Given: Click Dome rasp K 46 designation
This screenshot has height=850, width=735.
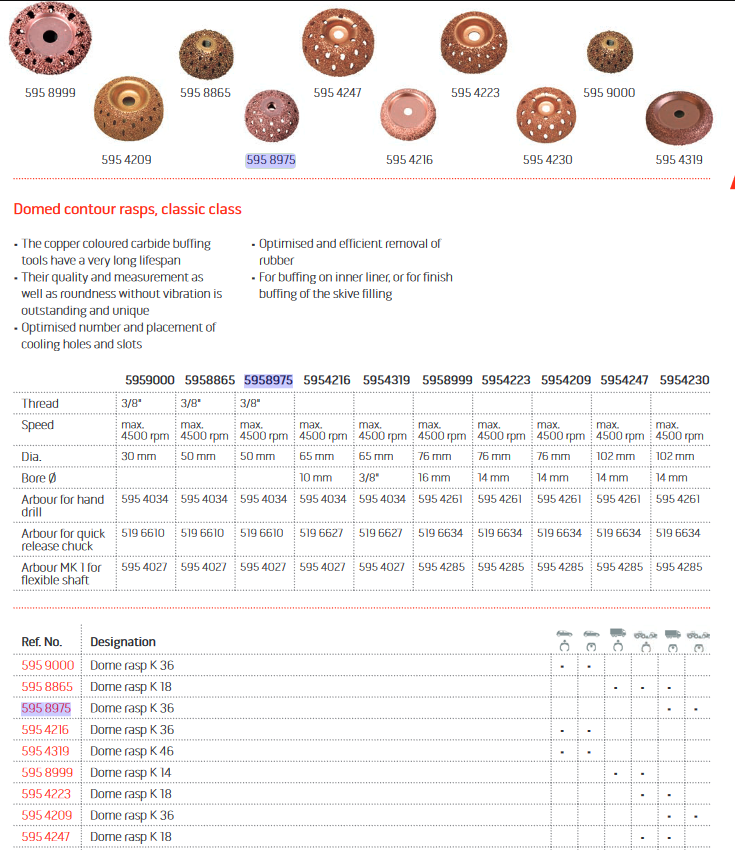Looking at the screenshot, I should click(132, 751).
